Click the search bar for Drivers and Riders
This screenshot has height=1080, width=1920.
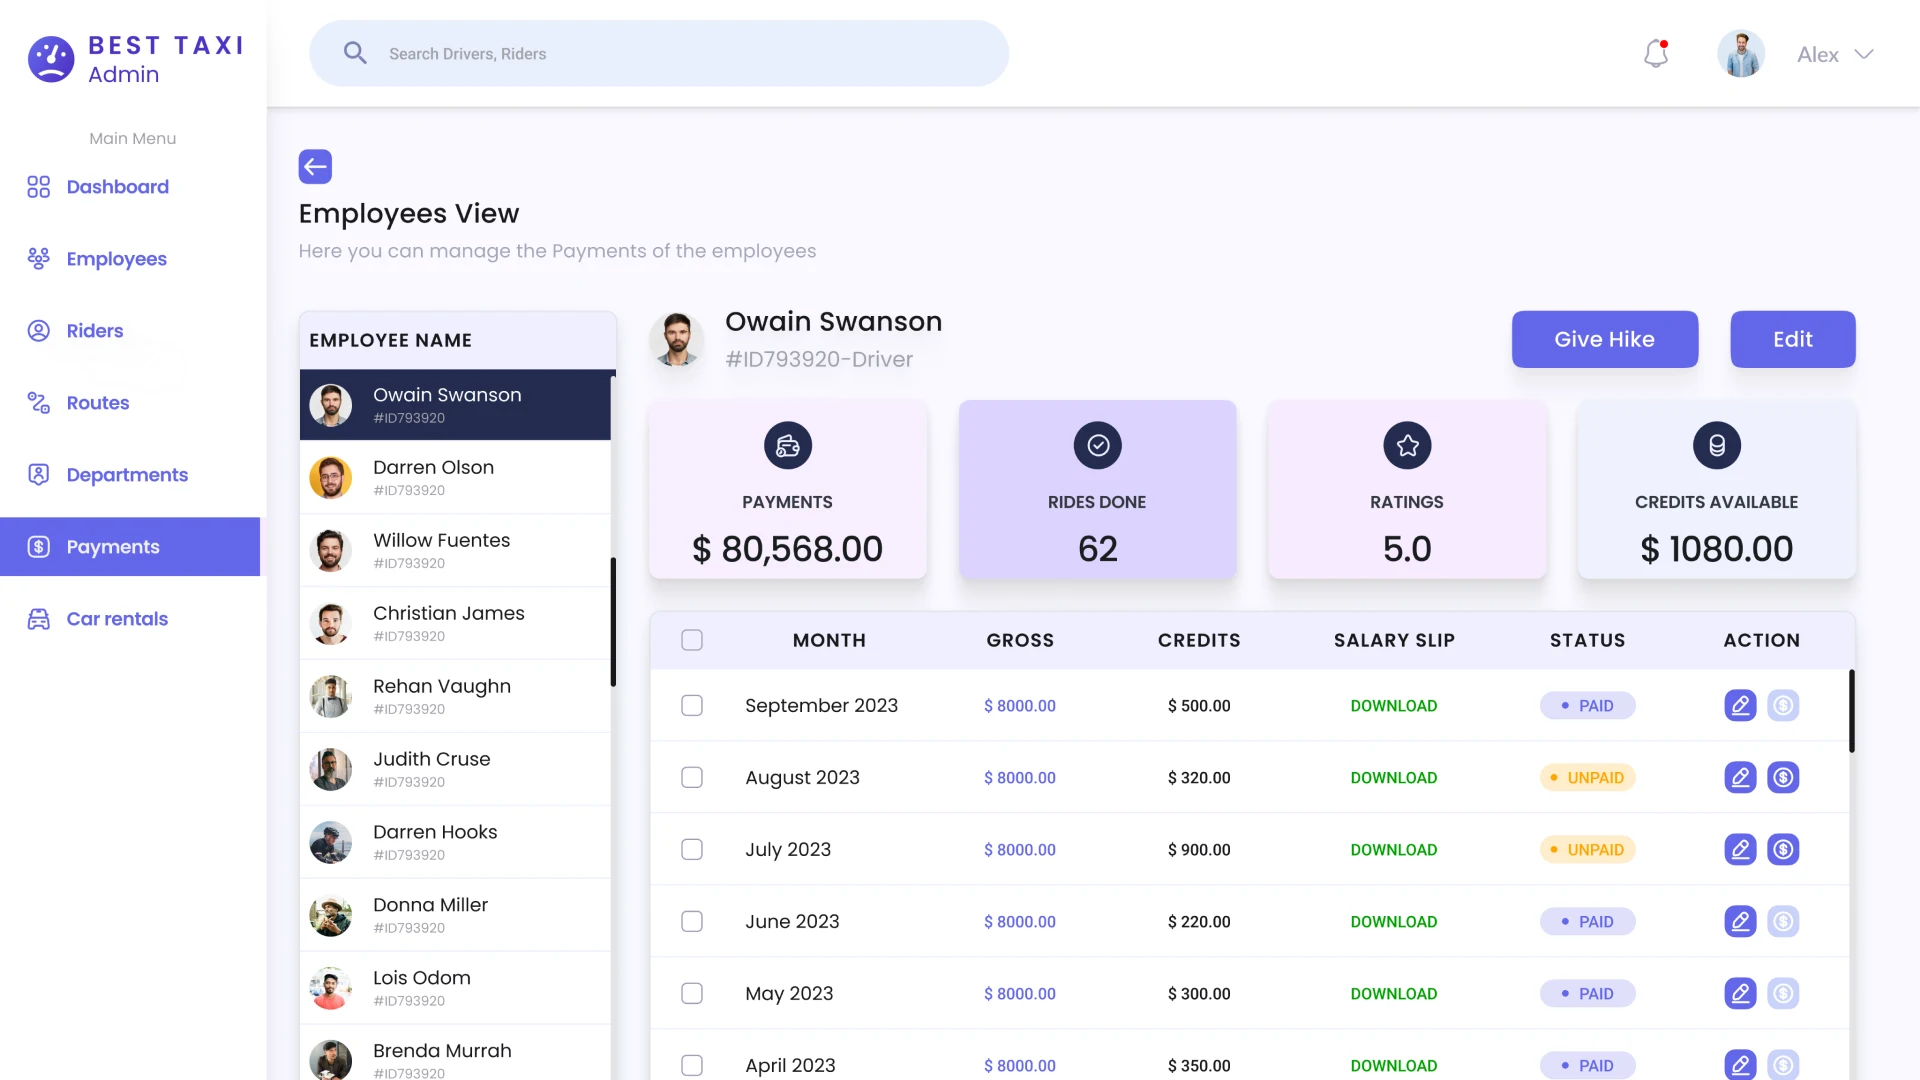click(x=658, y=53)
